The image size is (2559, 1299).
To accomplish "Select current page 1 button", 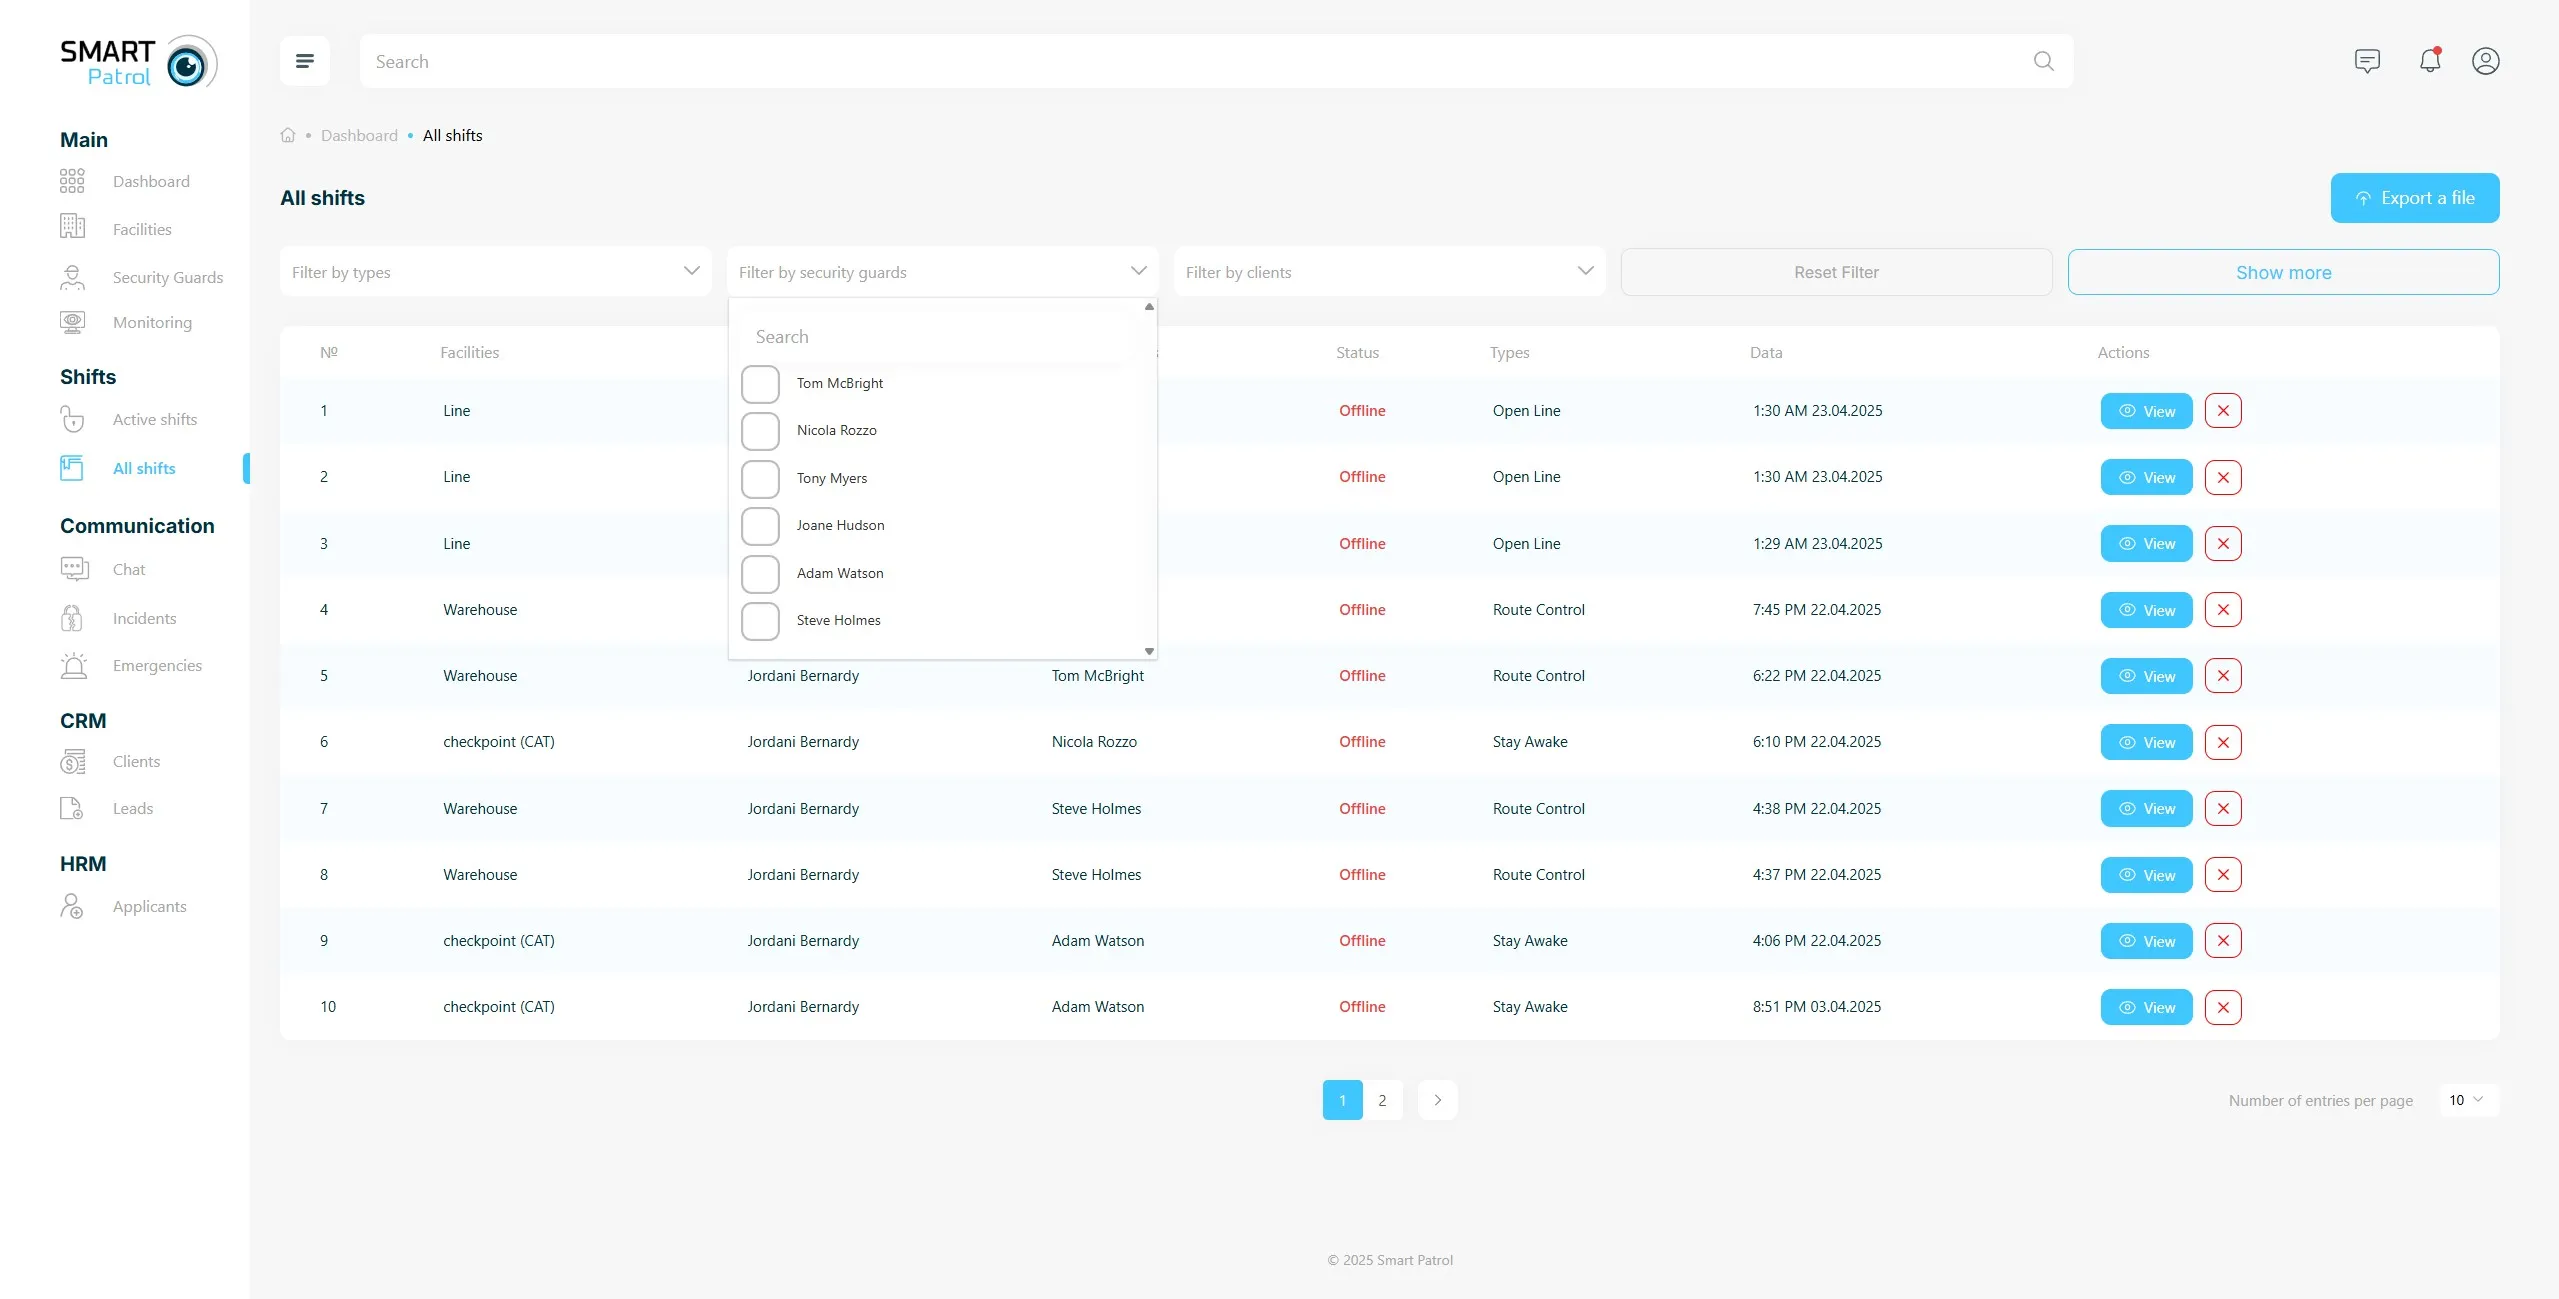I will pyautogui.click(x=1342, y=1100).
